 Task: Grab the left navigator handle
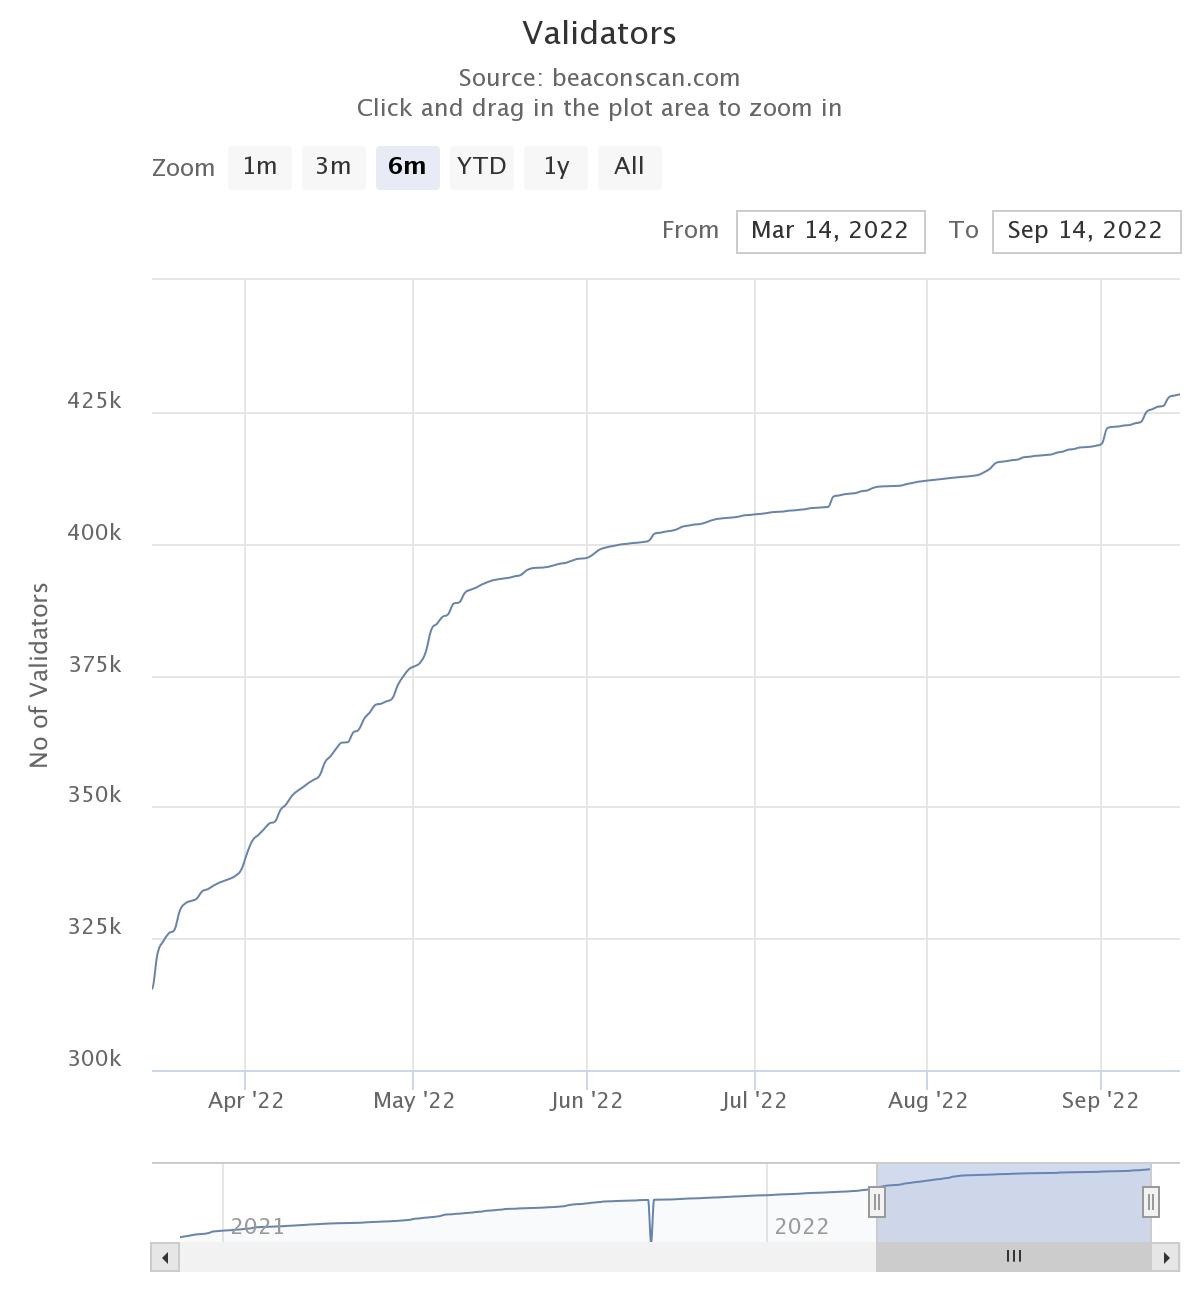(876, 1201)
